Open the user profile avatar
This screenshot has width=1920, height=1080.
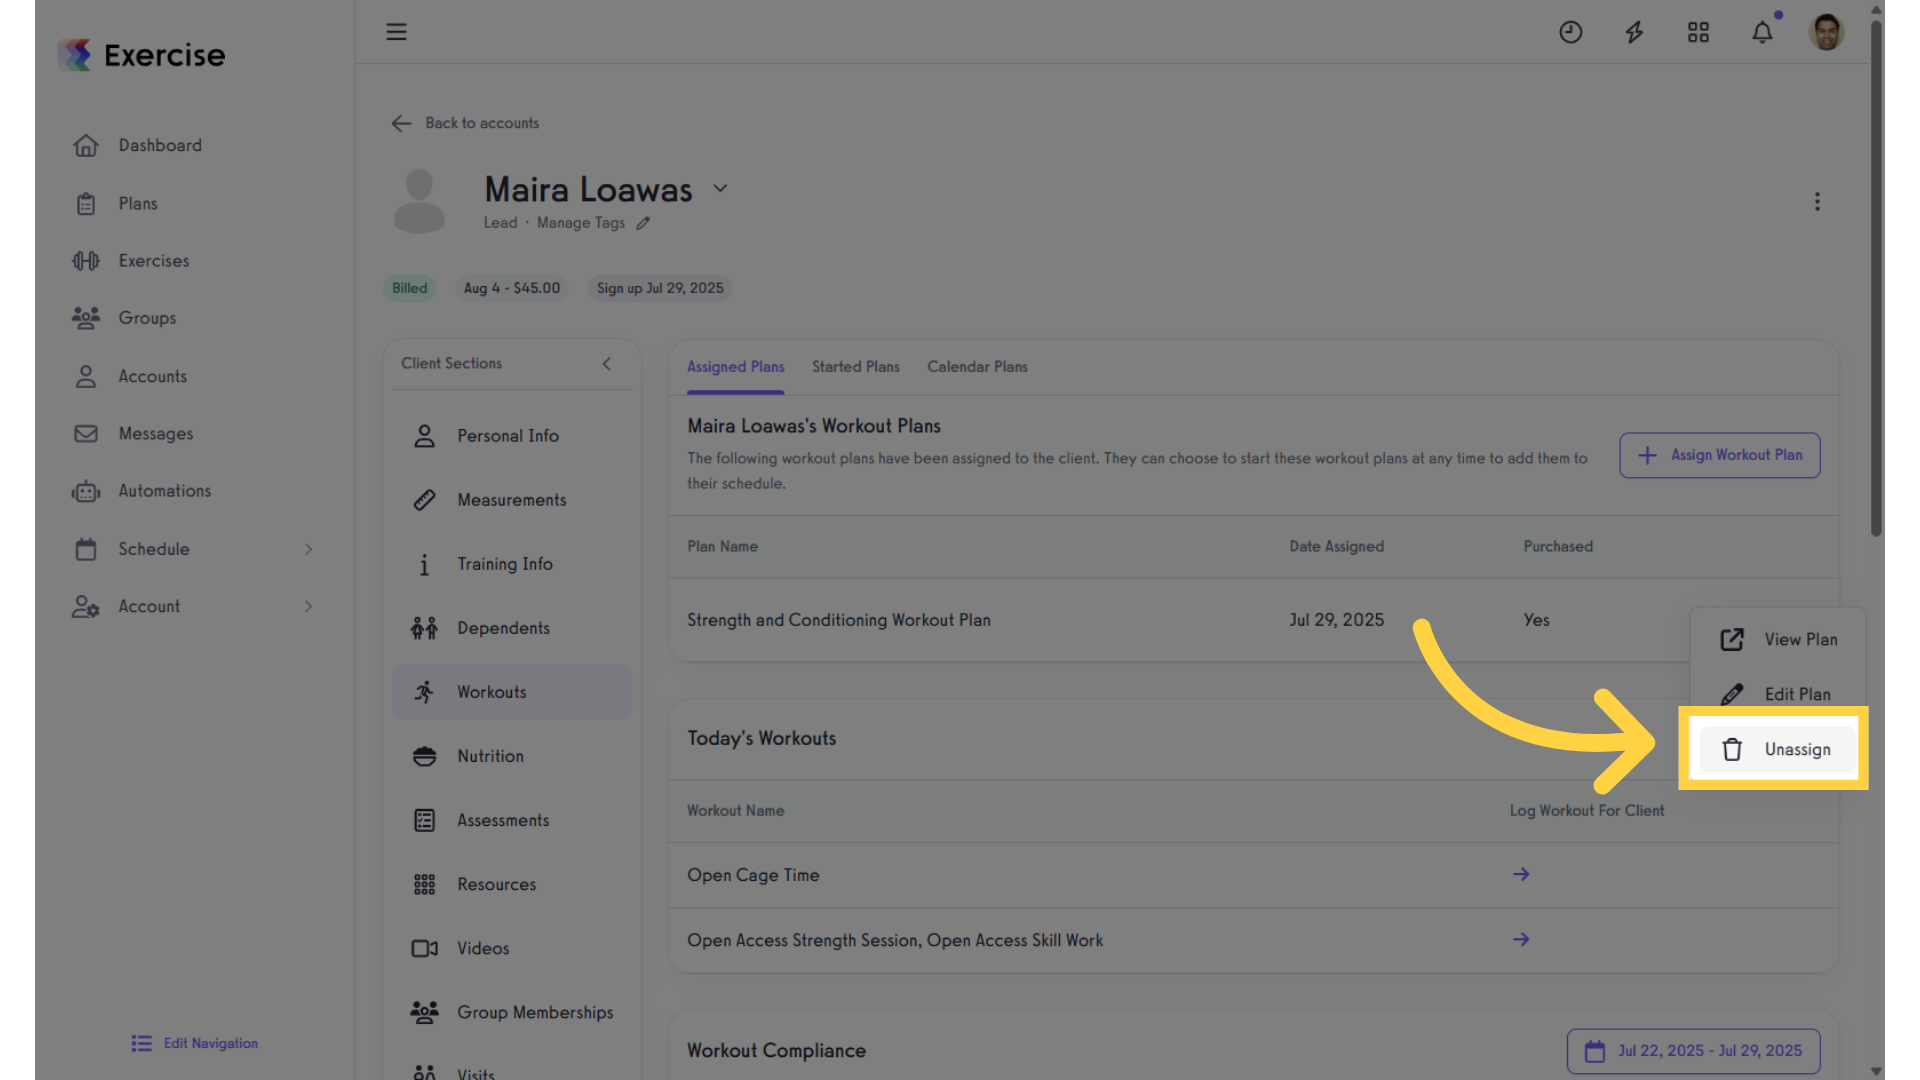pyautogui.click(x=1826, y=32)
